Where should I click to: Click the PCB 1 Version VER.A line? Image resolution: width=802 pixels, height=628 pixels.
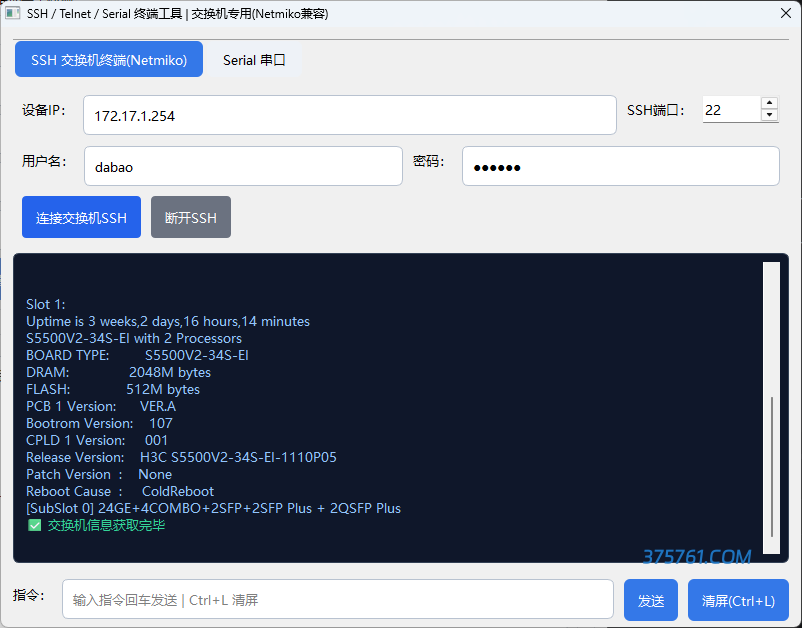point(101,406)
